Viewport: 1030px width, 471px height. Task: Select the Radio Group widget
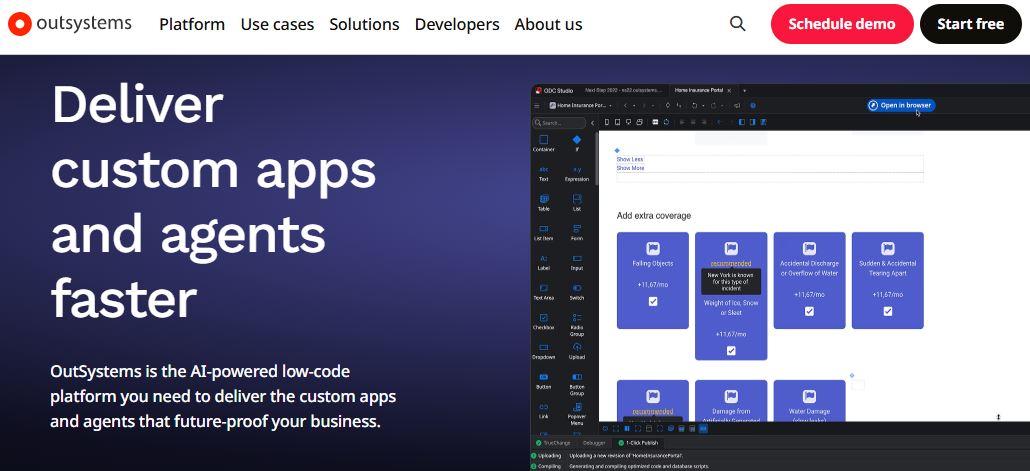(577, 325)
